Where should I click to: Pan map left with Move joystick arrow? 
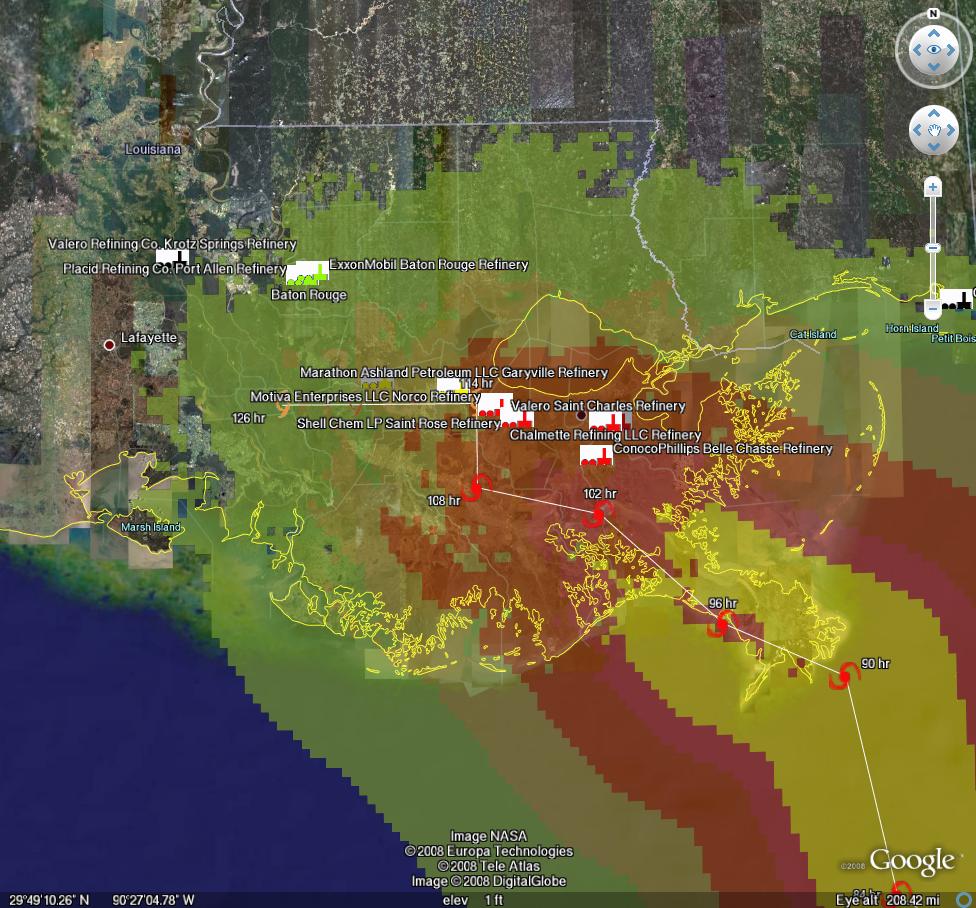917,130
